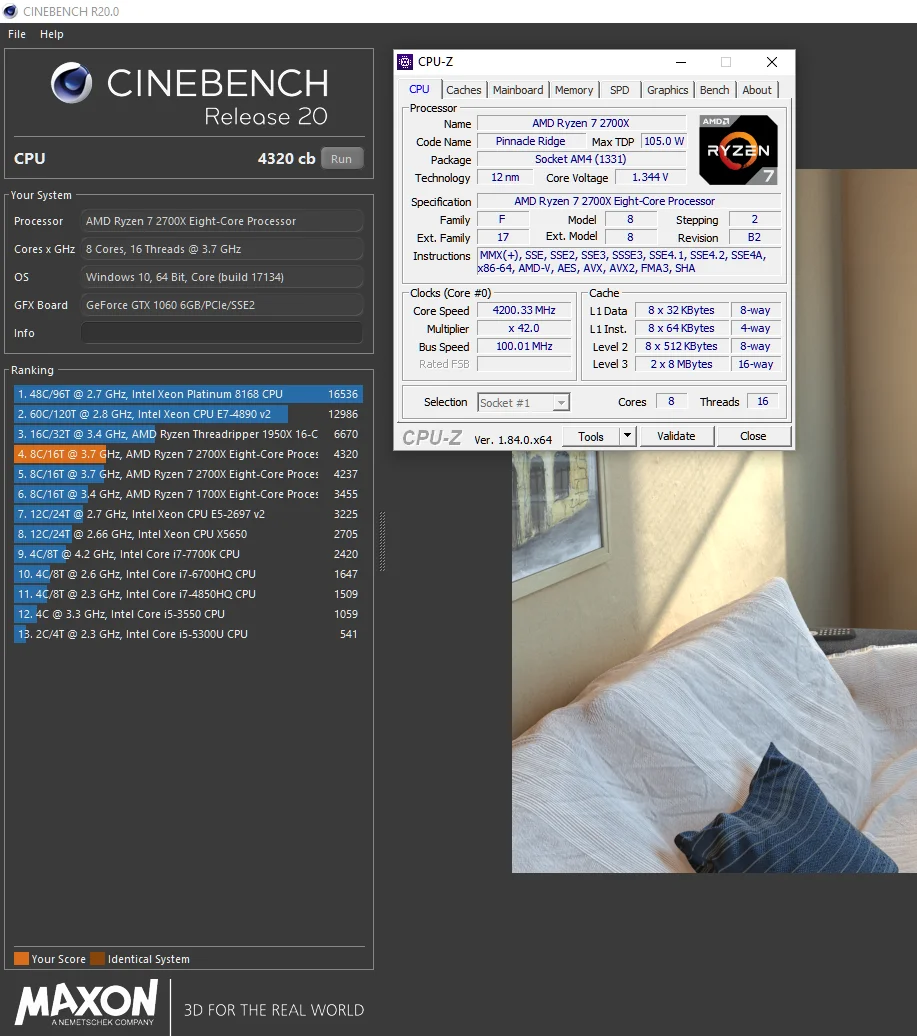This screenshot has width=917, height=1036.
Task: Open the Socket #1 selection dropdown
Action: [x=523, y=402]
